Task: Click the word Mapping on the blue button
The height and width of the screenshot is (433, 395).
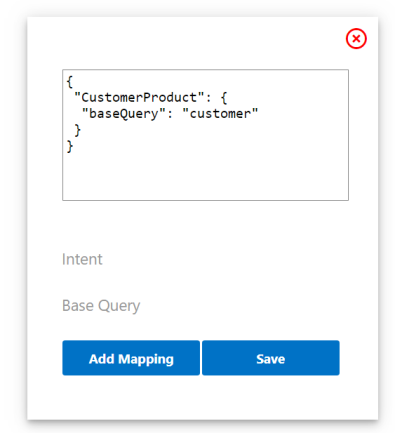Action: tap(146, 360)
